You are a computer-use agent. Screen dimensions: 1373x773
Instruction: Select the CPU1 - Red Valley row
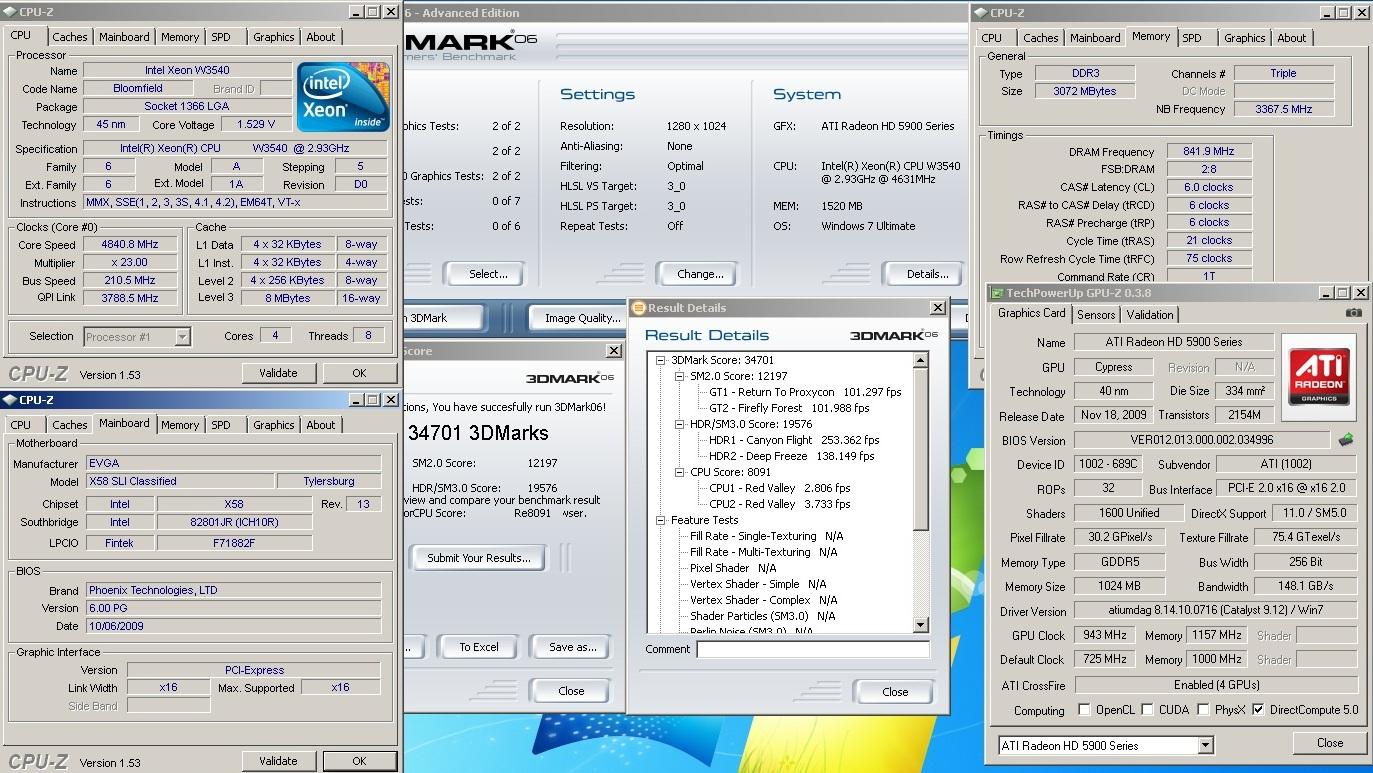pos(780,488)
